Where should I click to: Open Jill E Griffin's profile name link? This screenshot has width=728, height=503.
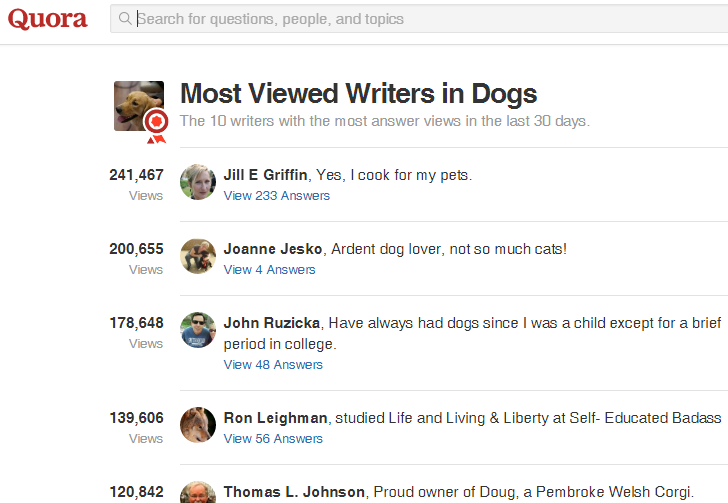pyautogui.click(x=265, y=175)
